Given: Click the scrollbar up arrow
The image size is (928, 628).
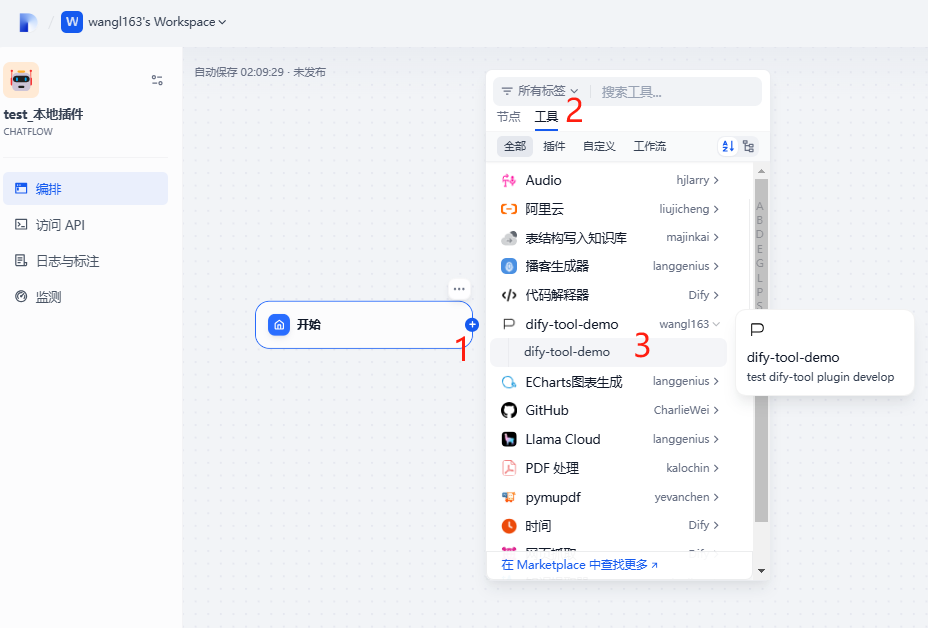Looking at the screenshot, I should 761,171.
